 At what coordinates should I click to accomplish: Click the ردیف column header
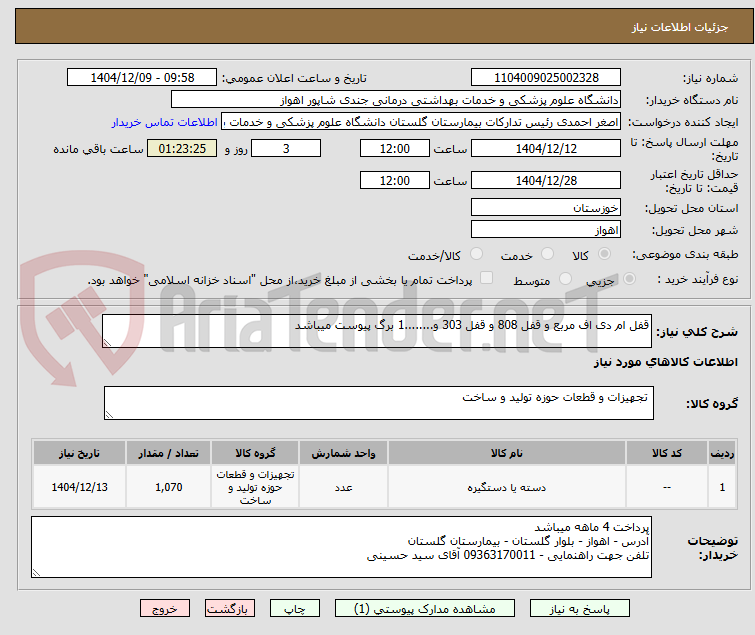(722, 453)
